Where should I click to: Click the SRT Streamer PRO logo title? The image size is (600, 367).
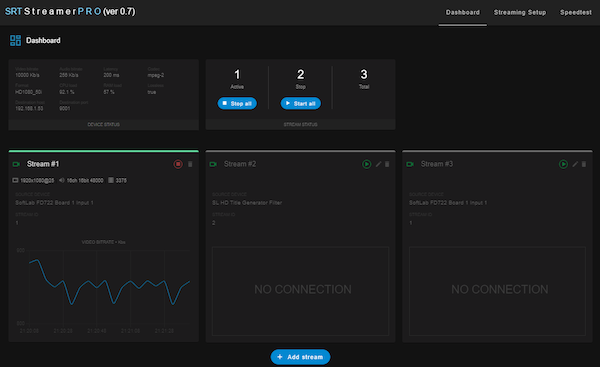70,11
